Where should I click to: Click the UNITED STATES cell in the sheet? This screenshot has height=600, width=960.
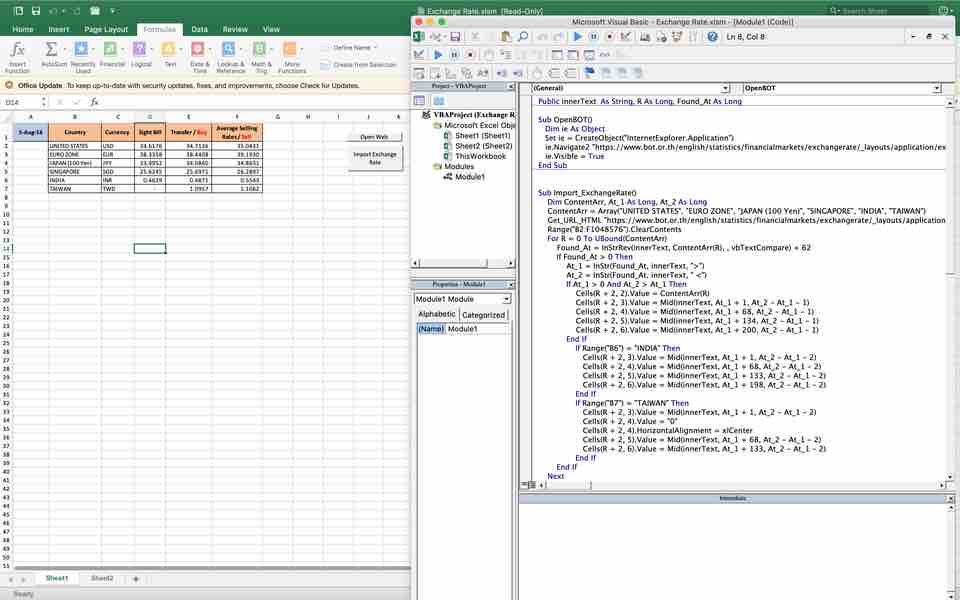[x=75, y=146]
